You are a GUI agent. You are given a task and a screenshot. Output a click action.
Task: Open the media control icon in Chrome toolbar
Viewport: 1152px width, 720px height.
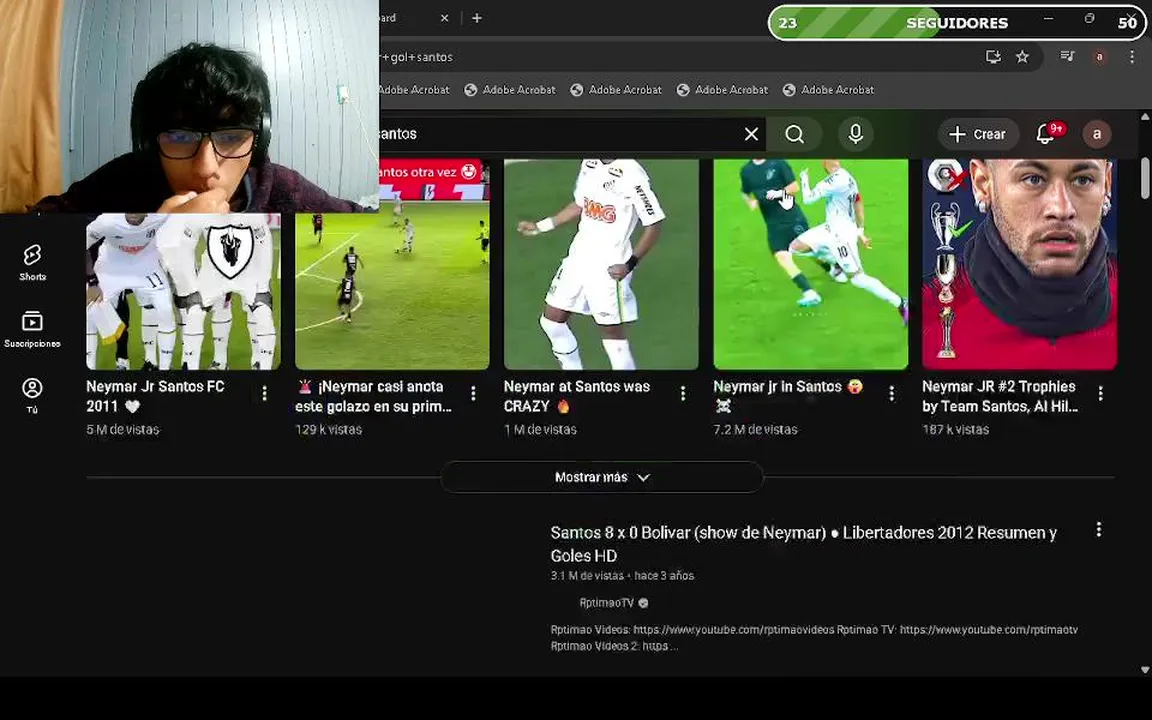1068,56
